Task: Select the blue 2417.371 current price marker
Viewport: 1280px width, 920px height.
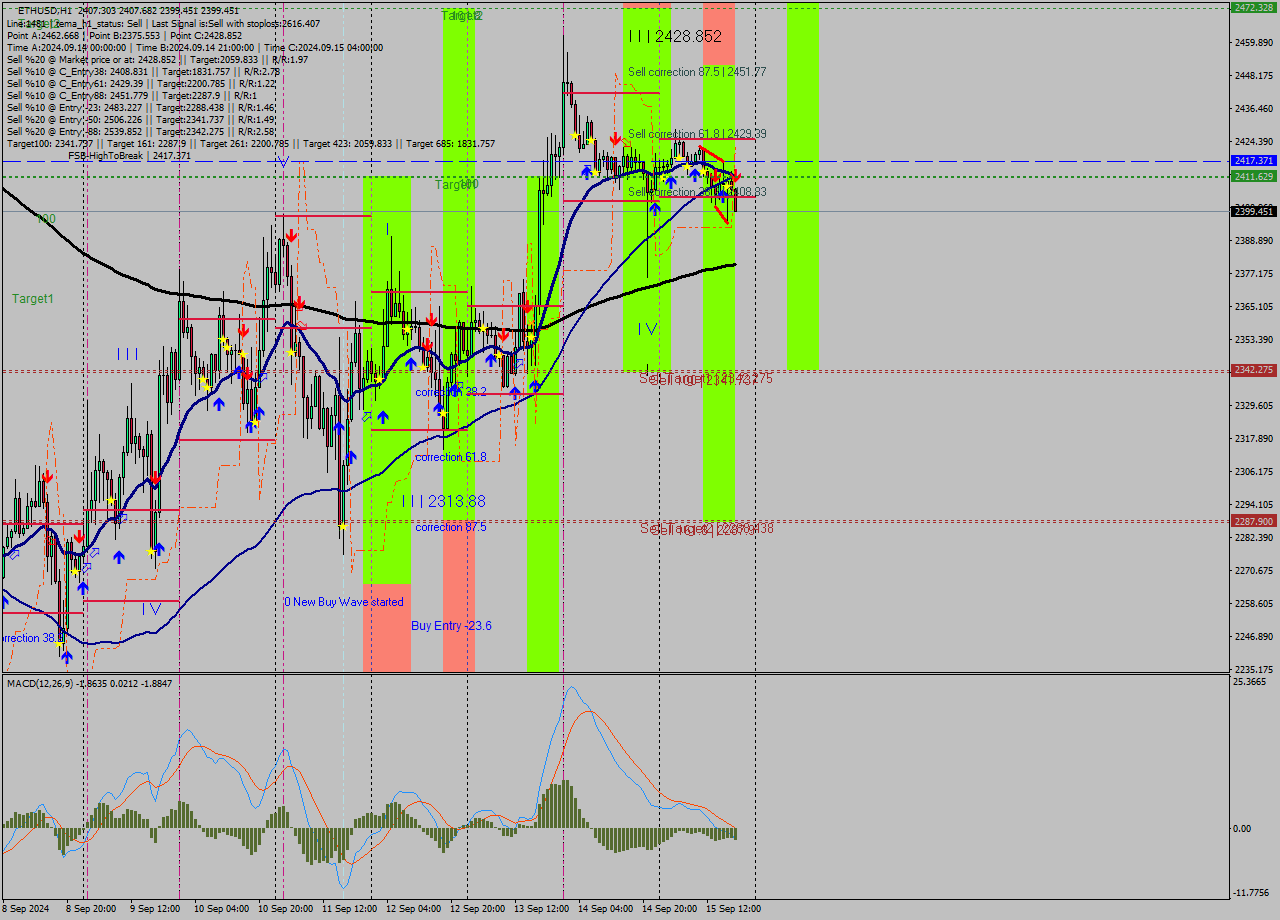Action: coord(1251,161)
